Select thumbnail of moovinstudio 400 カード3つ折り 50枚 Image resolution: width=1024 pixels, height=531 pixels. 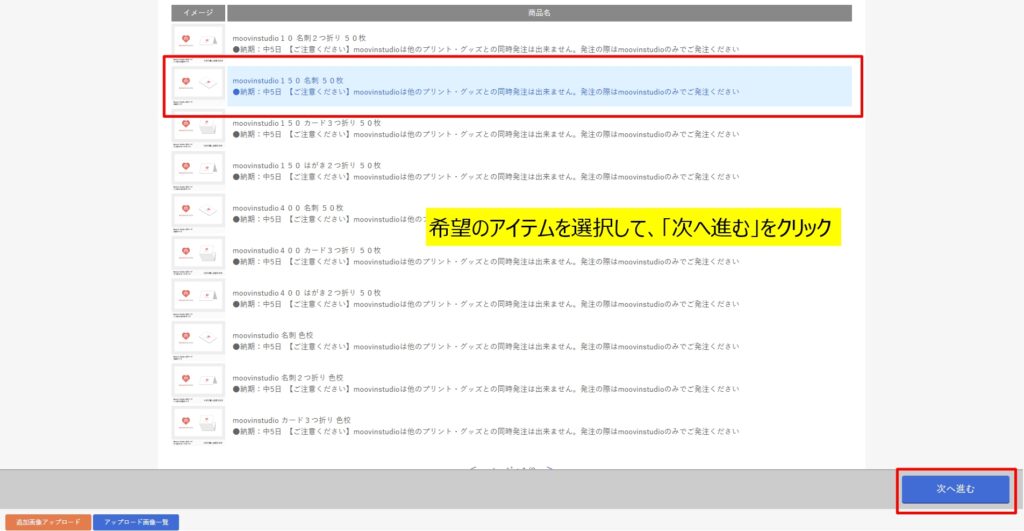198,254
